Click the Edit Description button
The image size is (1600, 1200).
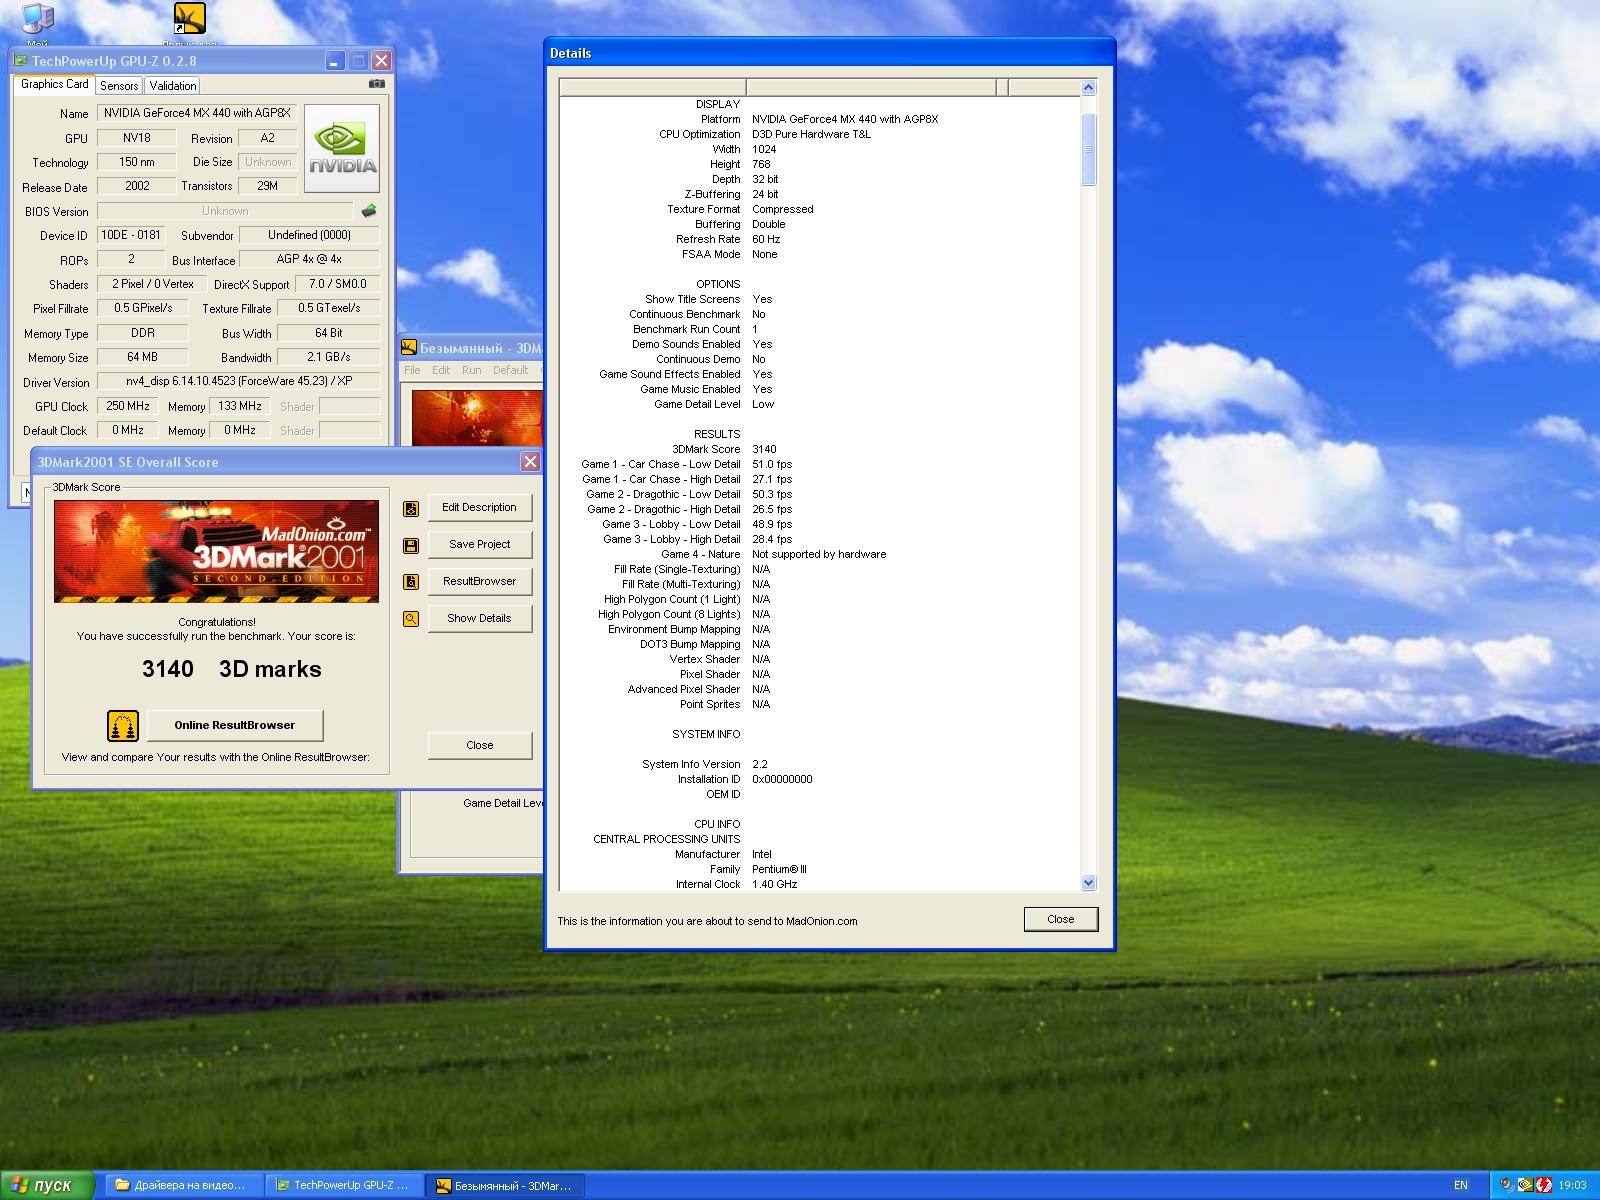click(480, 508)
